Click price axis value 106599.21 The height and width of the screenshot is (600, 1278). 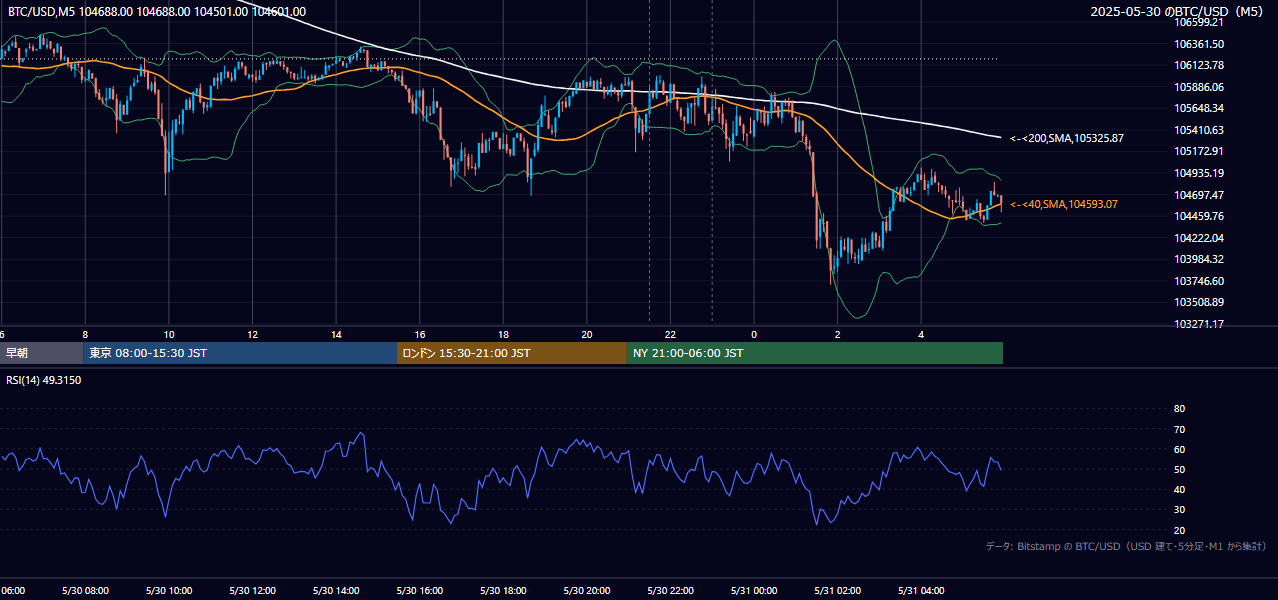(1198, 22)
